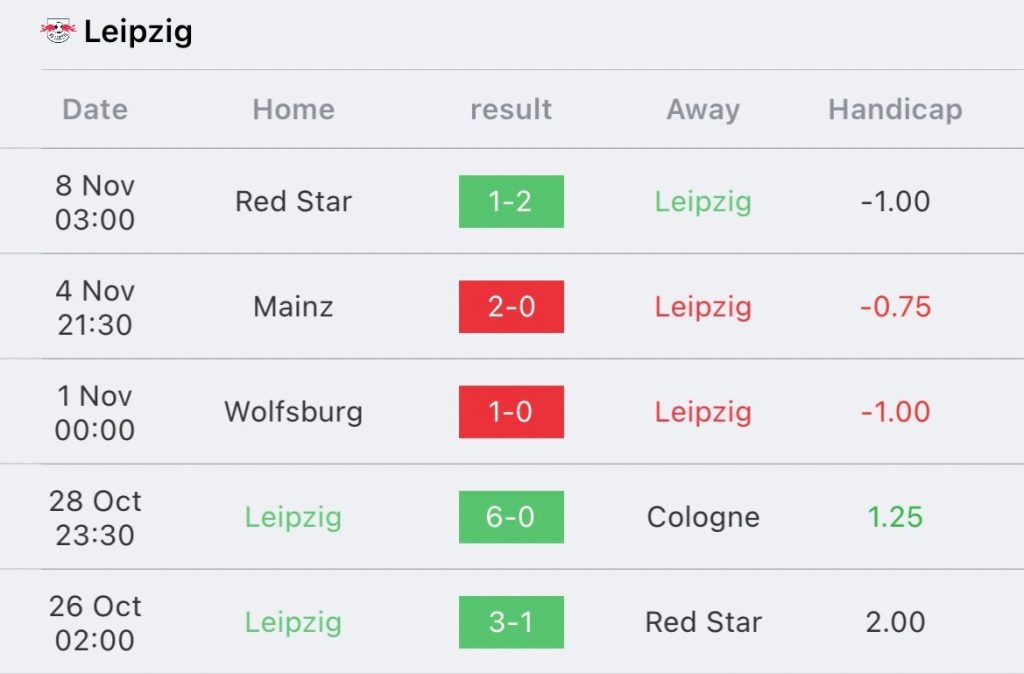Select the Wolfsburg home team
The width and height of the screenshot is (1024, 674).
[x=293, y=411]
